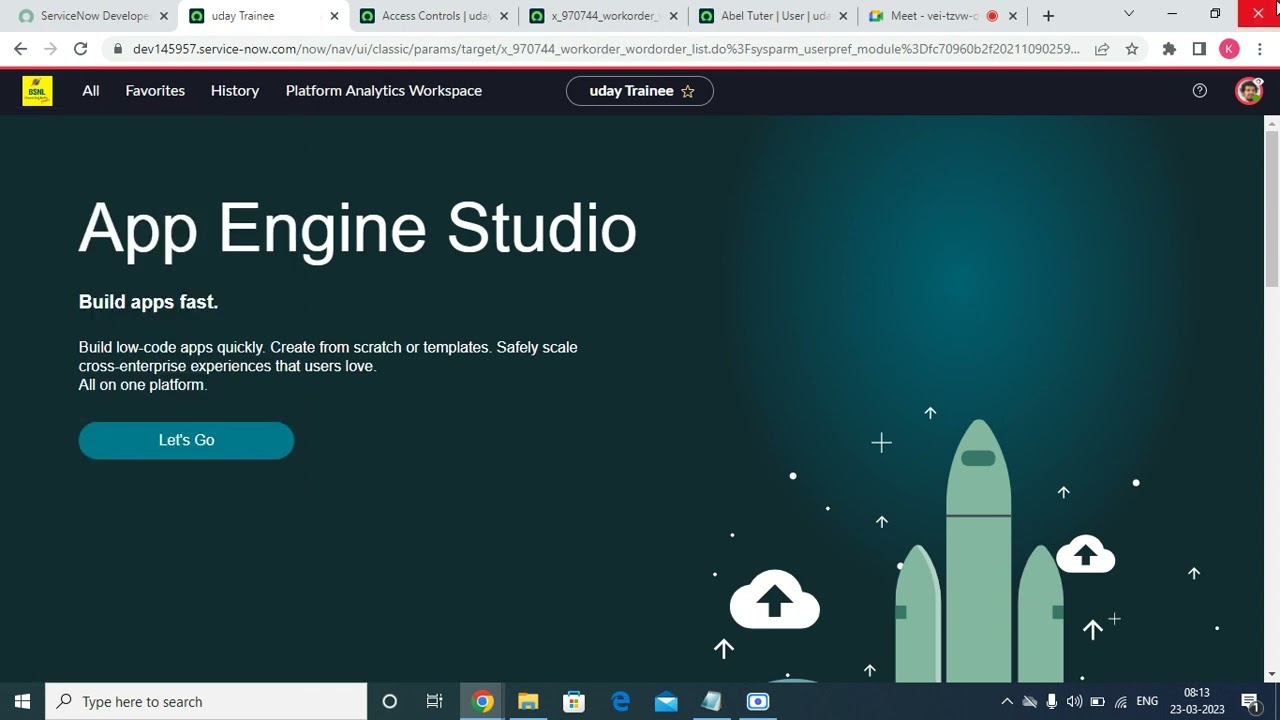
Task: Click the microphone tray icon
Action: [x=1052, y=702]
